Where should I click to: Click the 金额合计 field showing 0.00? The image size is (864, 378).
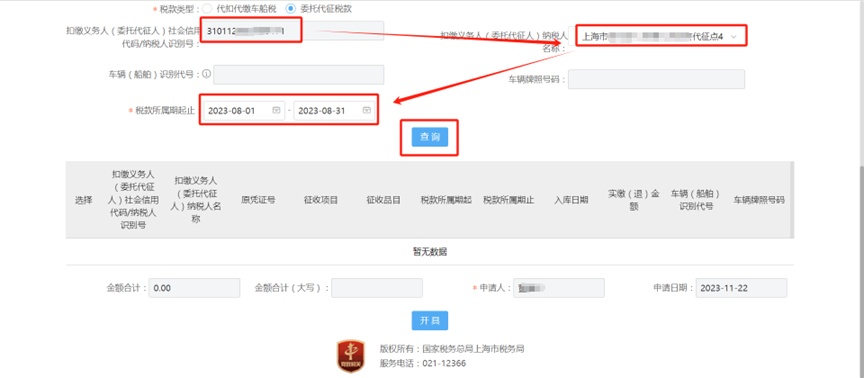point(194,288)
